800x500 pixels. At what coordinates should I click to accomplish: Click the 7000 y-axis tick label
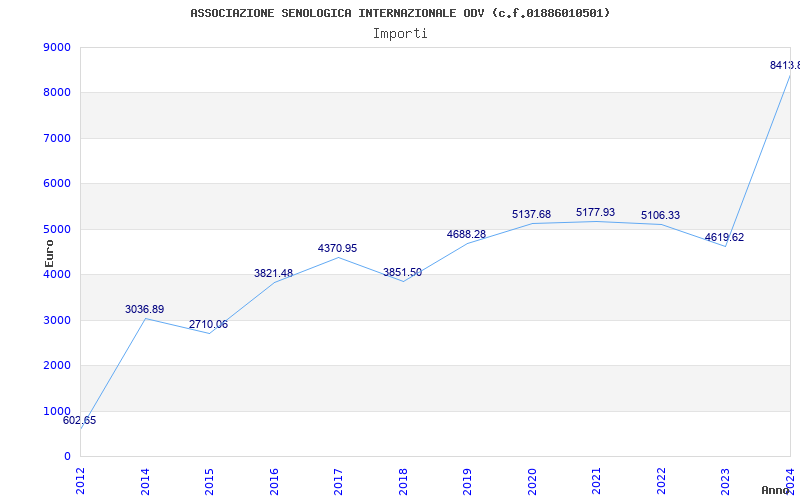57,138
